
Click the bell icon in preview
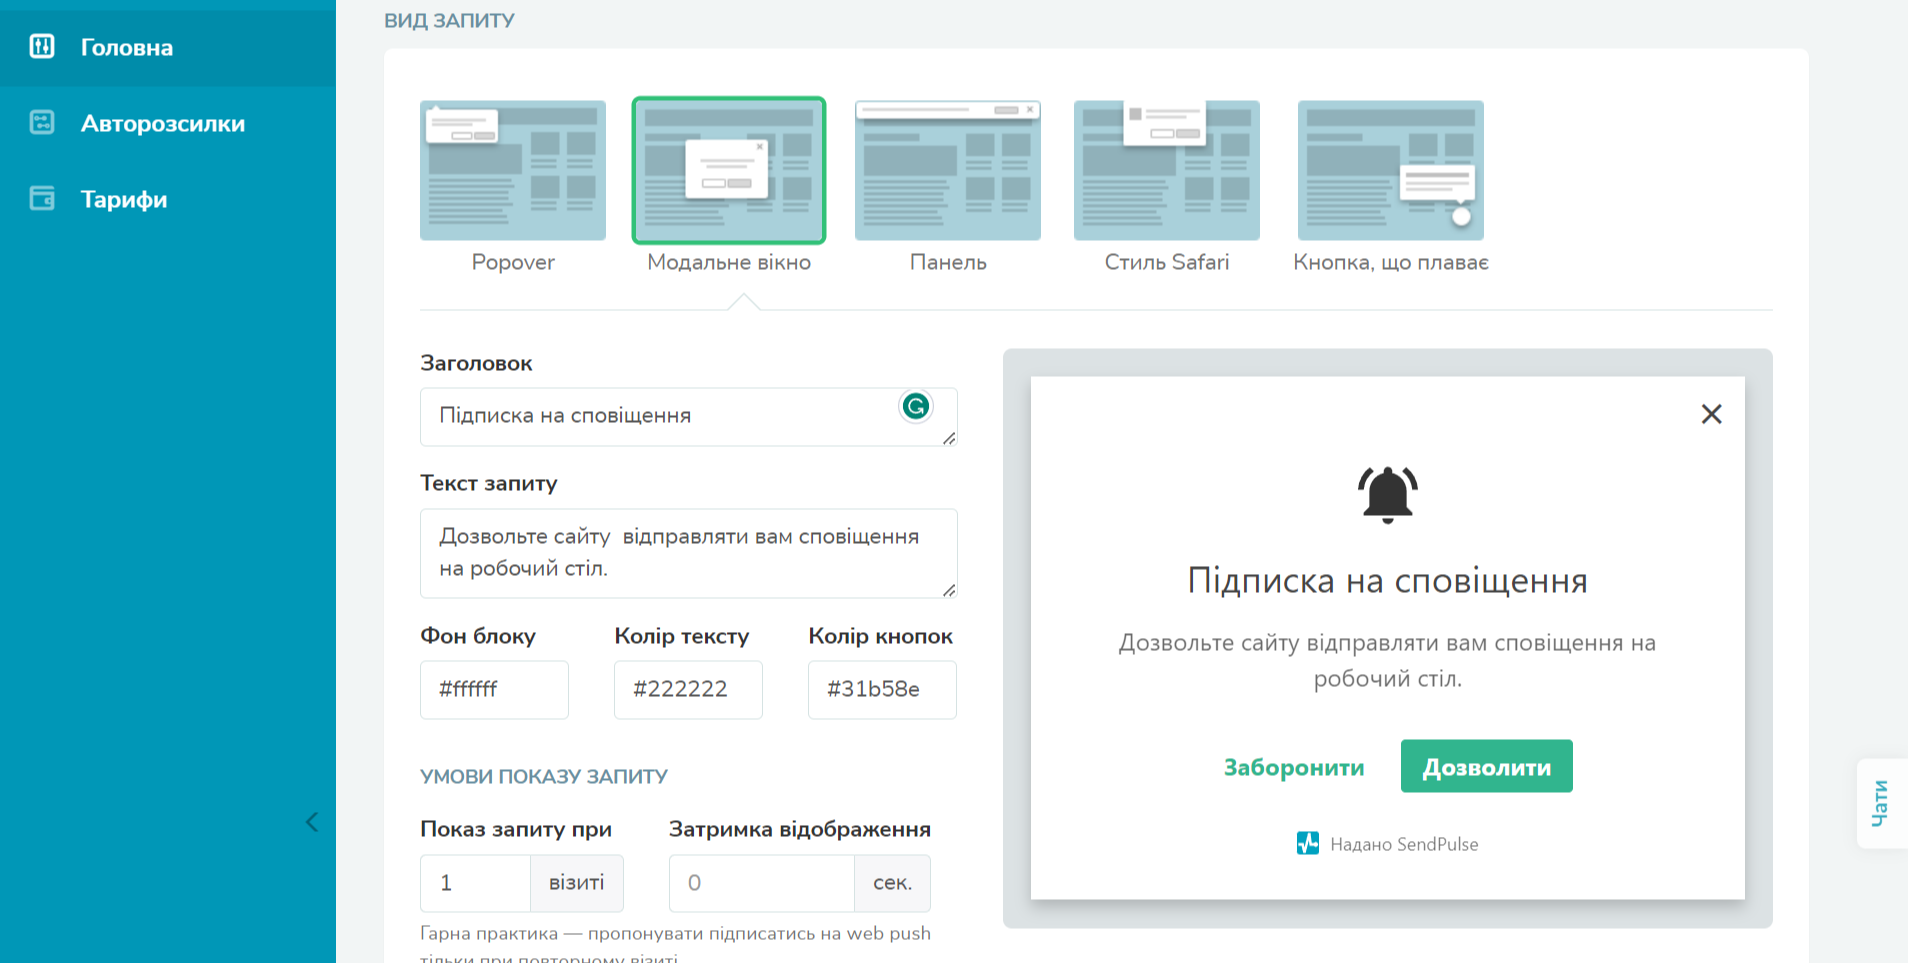(x=1387, y=494)
